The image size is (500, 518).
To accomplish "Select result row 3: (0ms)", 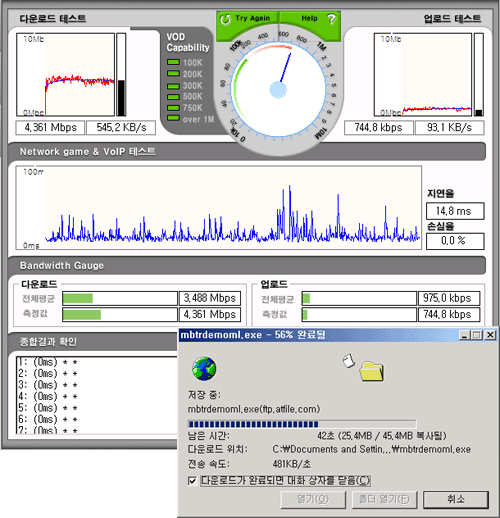I will tap(48, 385).
